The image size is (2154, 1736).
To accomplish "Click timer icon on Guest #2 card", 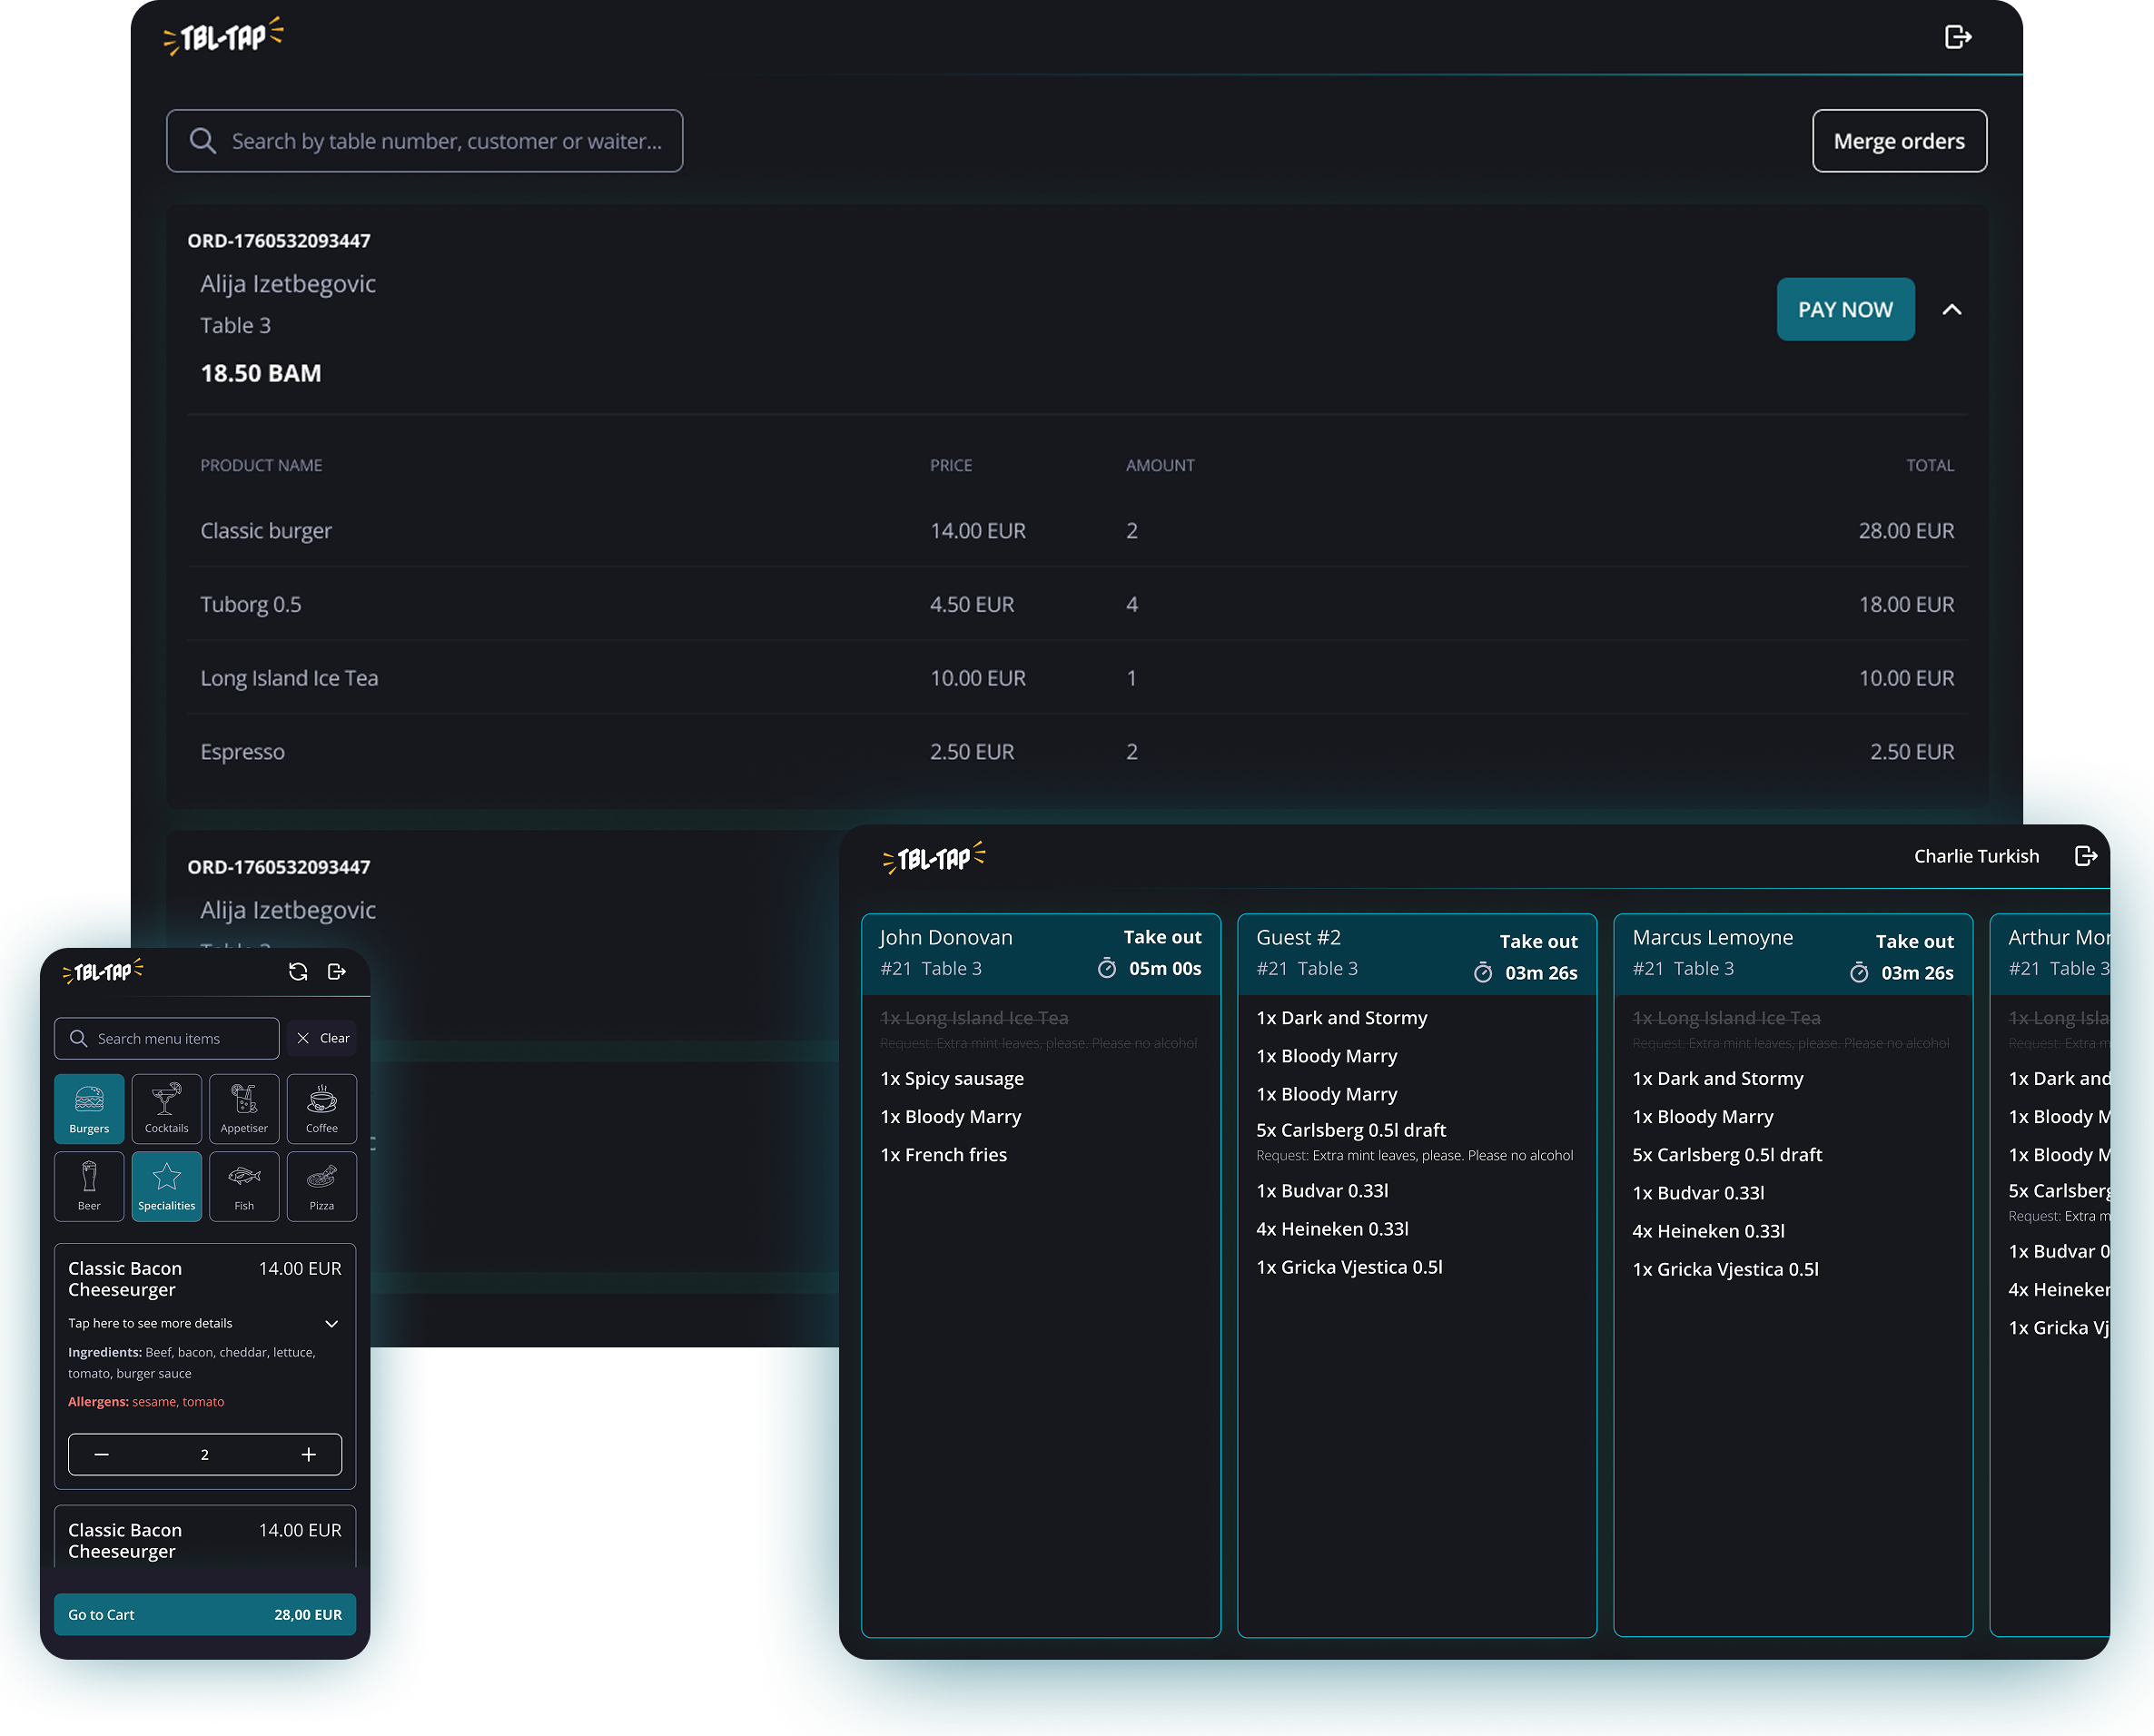I will (x=1483, y=972).
